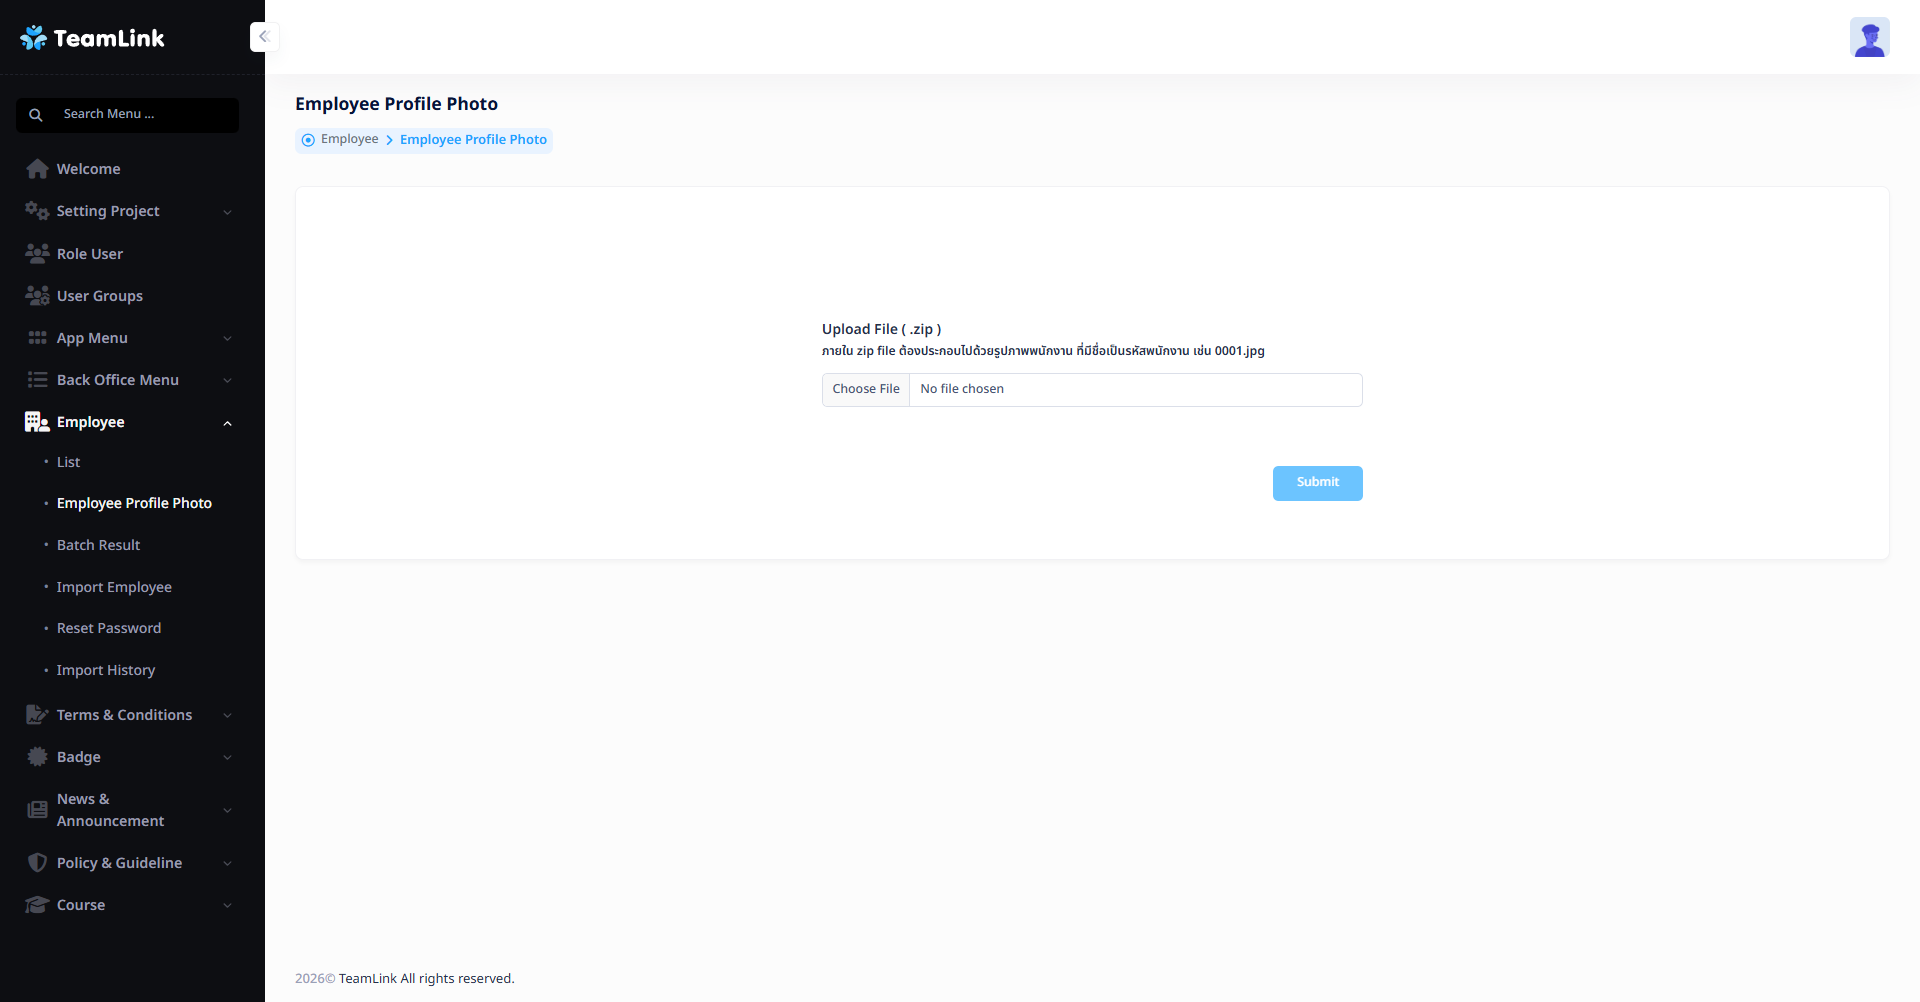Expand the App Menu chevron
This screenshot has height=1002, width=1920.
(227, 339)
